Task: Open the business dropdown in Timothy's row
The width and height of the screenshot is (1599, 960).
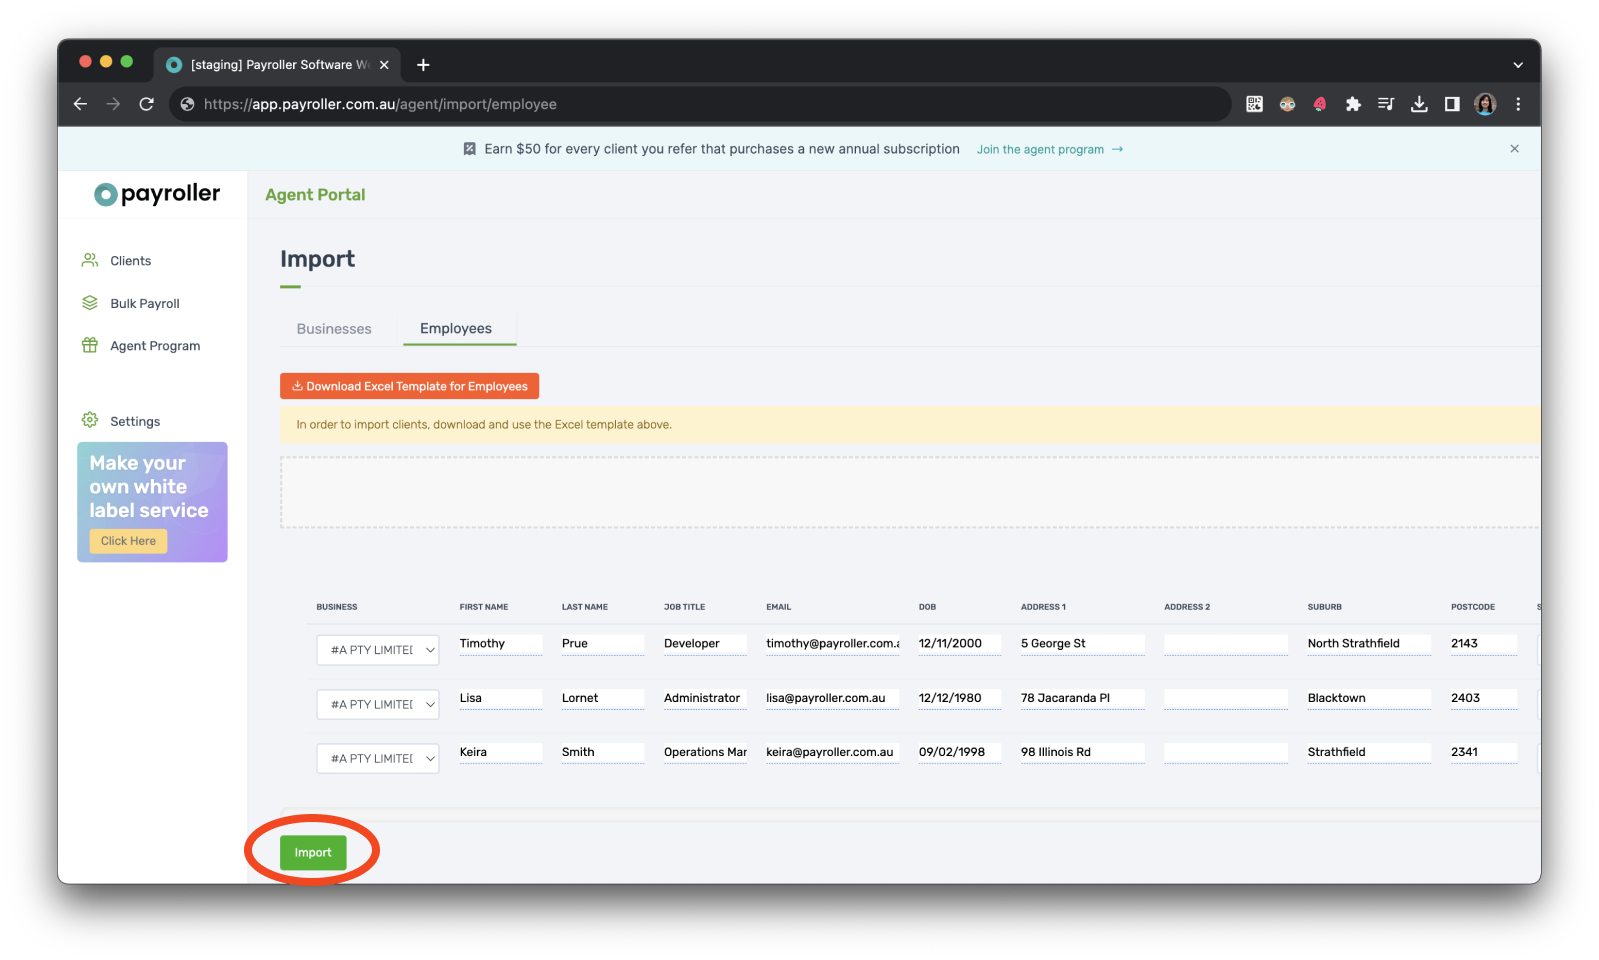Action: (378, 650)
